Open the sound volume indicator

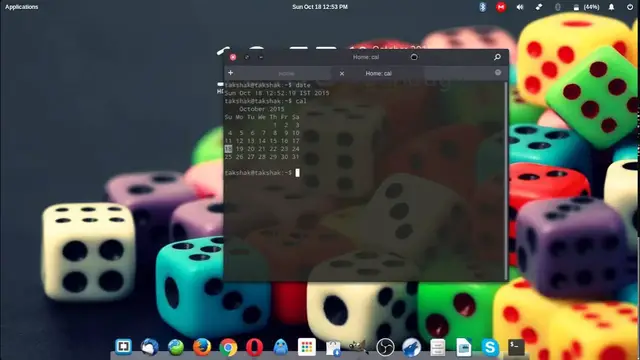(520, 7)
